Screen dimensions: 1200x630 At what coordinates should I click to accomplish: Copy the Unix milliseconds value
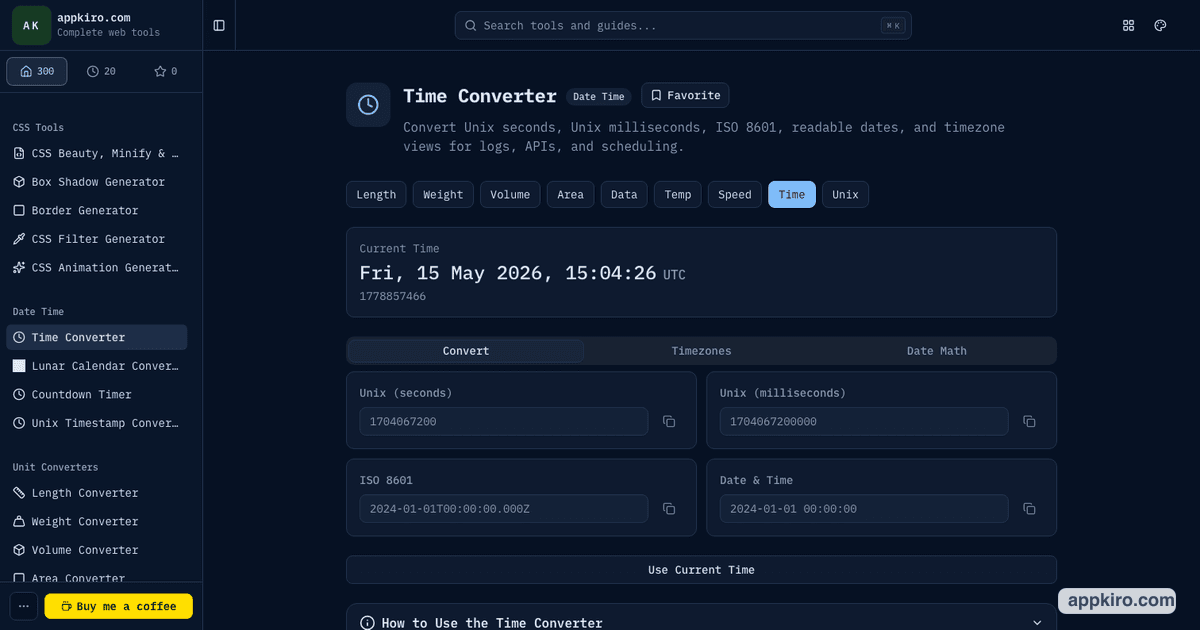[1029, 422]
